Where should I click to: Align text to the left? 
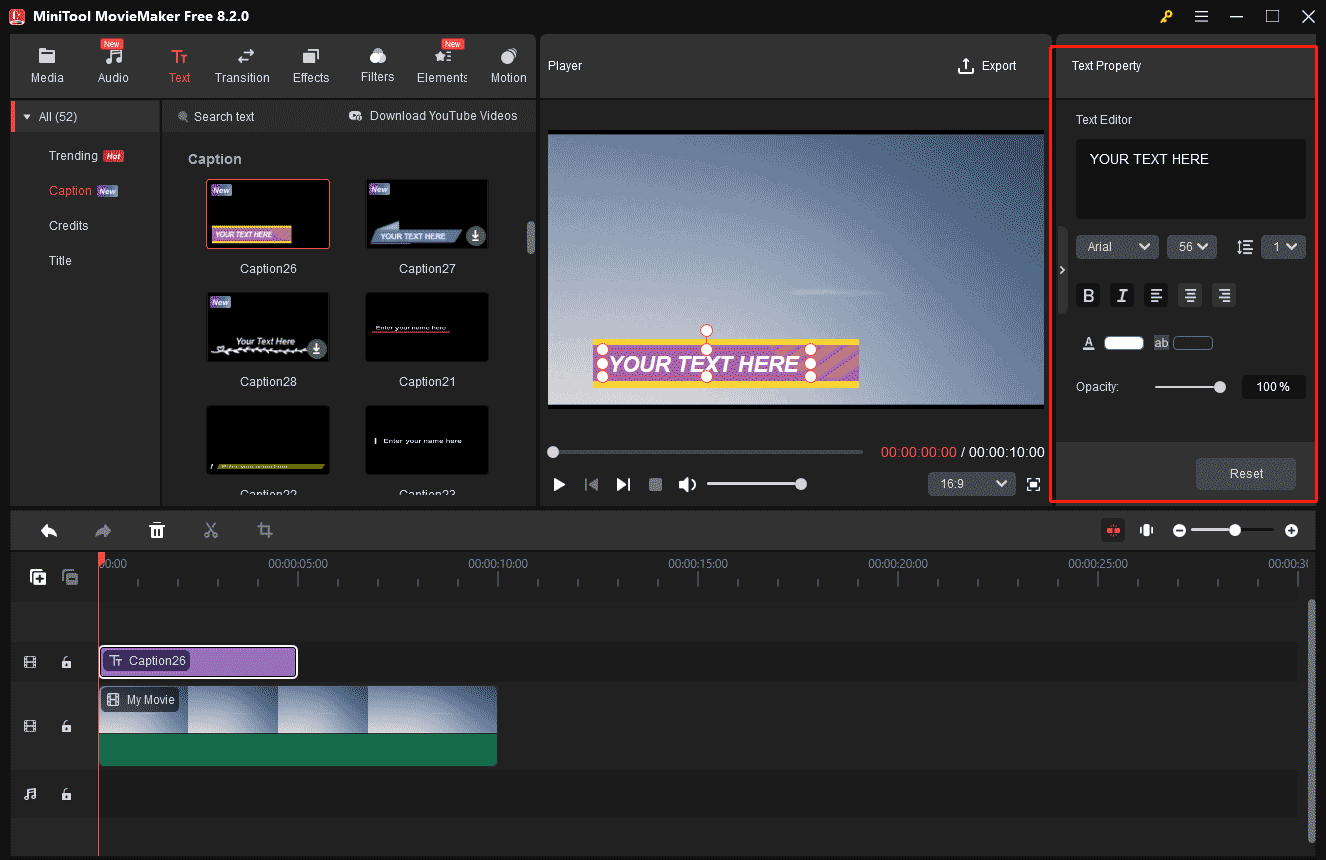[1156, 295]
